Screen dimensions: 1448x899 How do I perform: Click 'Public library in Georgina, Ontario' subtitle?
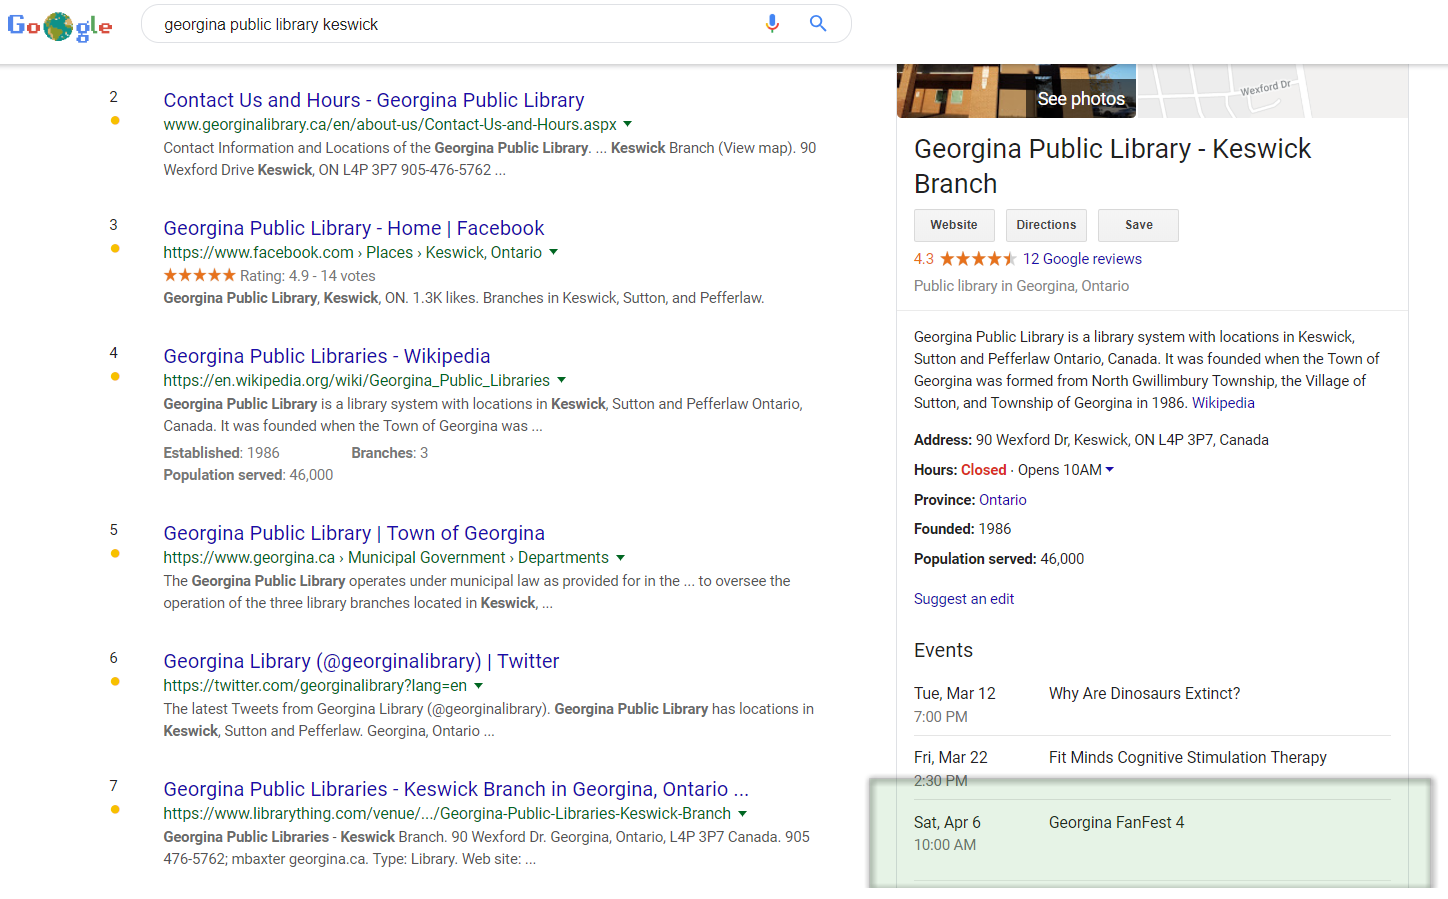[1021, 286]
